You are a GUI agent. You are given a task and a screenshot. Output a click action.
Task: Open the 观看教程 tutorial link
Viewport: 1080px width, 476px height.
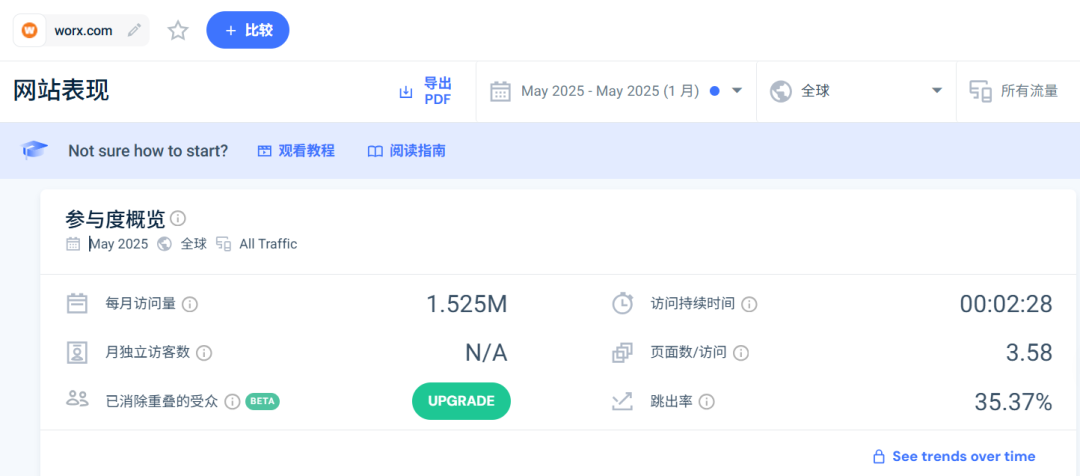point(296,151)
